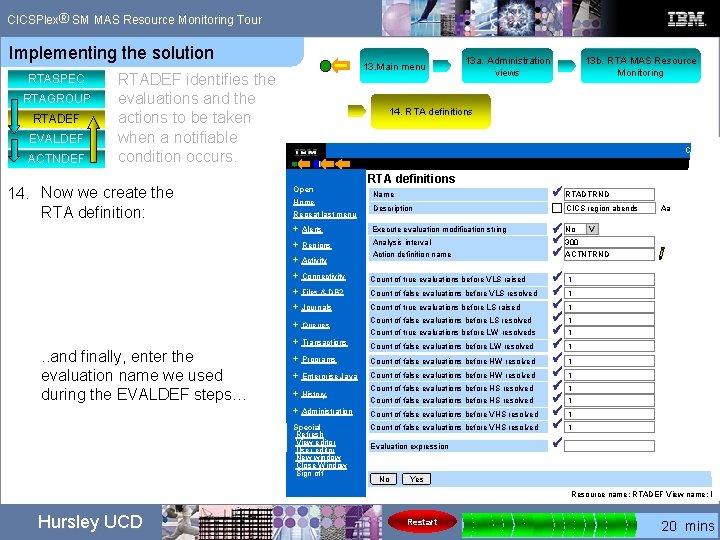This screenshot has height=540, width=720.
Task: Expand the Journals plus sign
Action: click(x=296, y=306)
